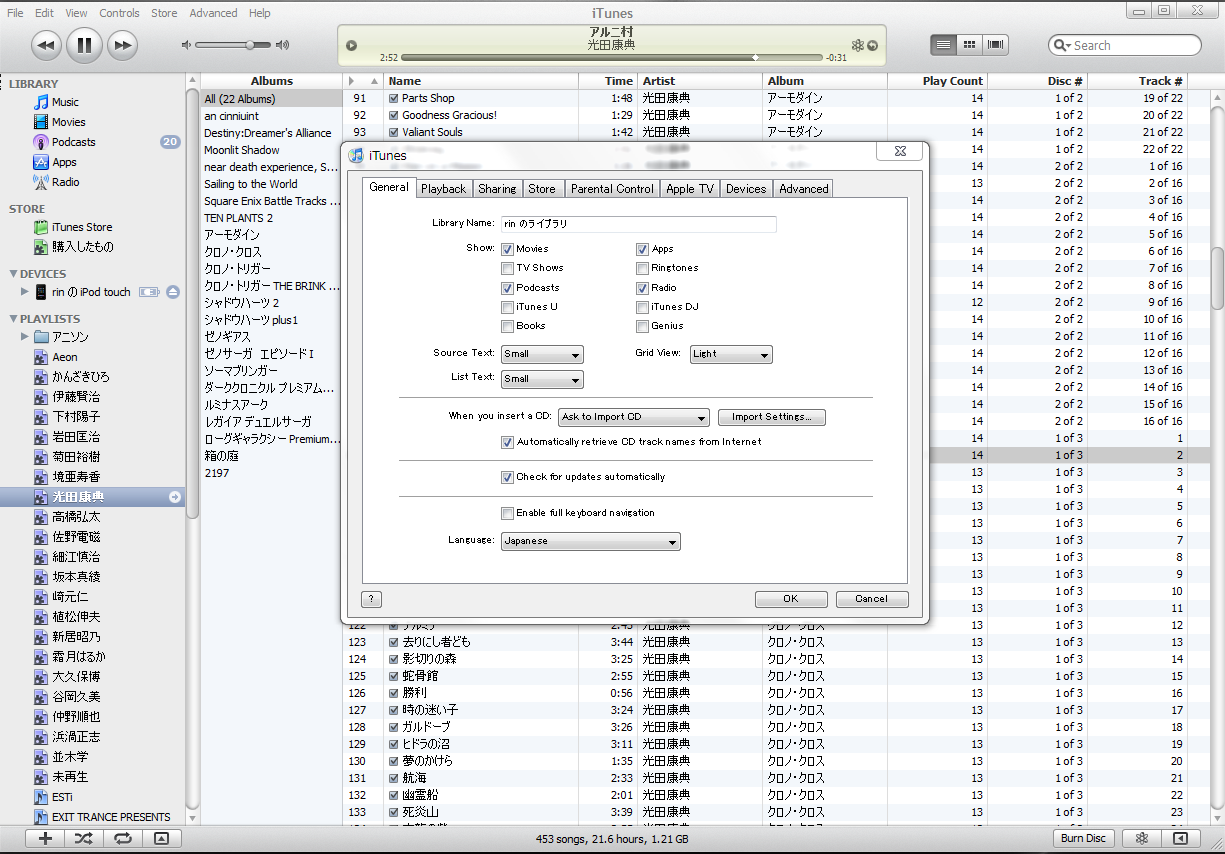Open the CD insert action dropdown

pos(634,417)
